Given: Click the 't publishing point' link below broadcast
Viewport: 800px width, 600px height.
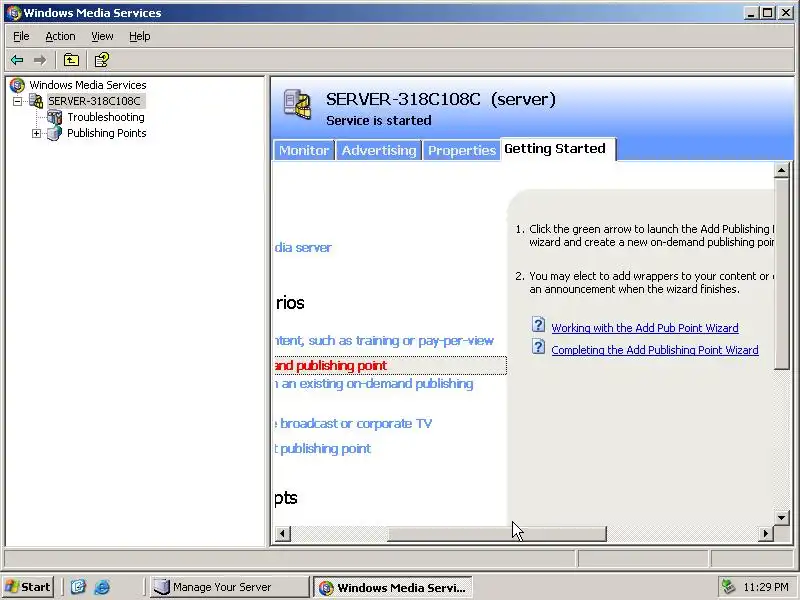Looking at the screenshot, I should click(x=323, y=448).
